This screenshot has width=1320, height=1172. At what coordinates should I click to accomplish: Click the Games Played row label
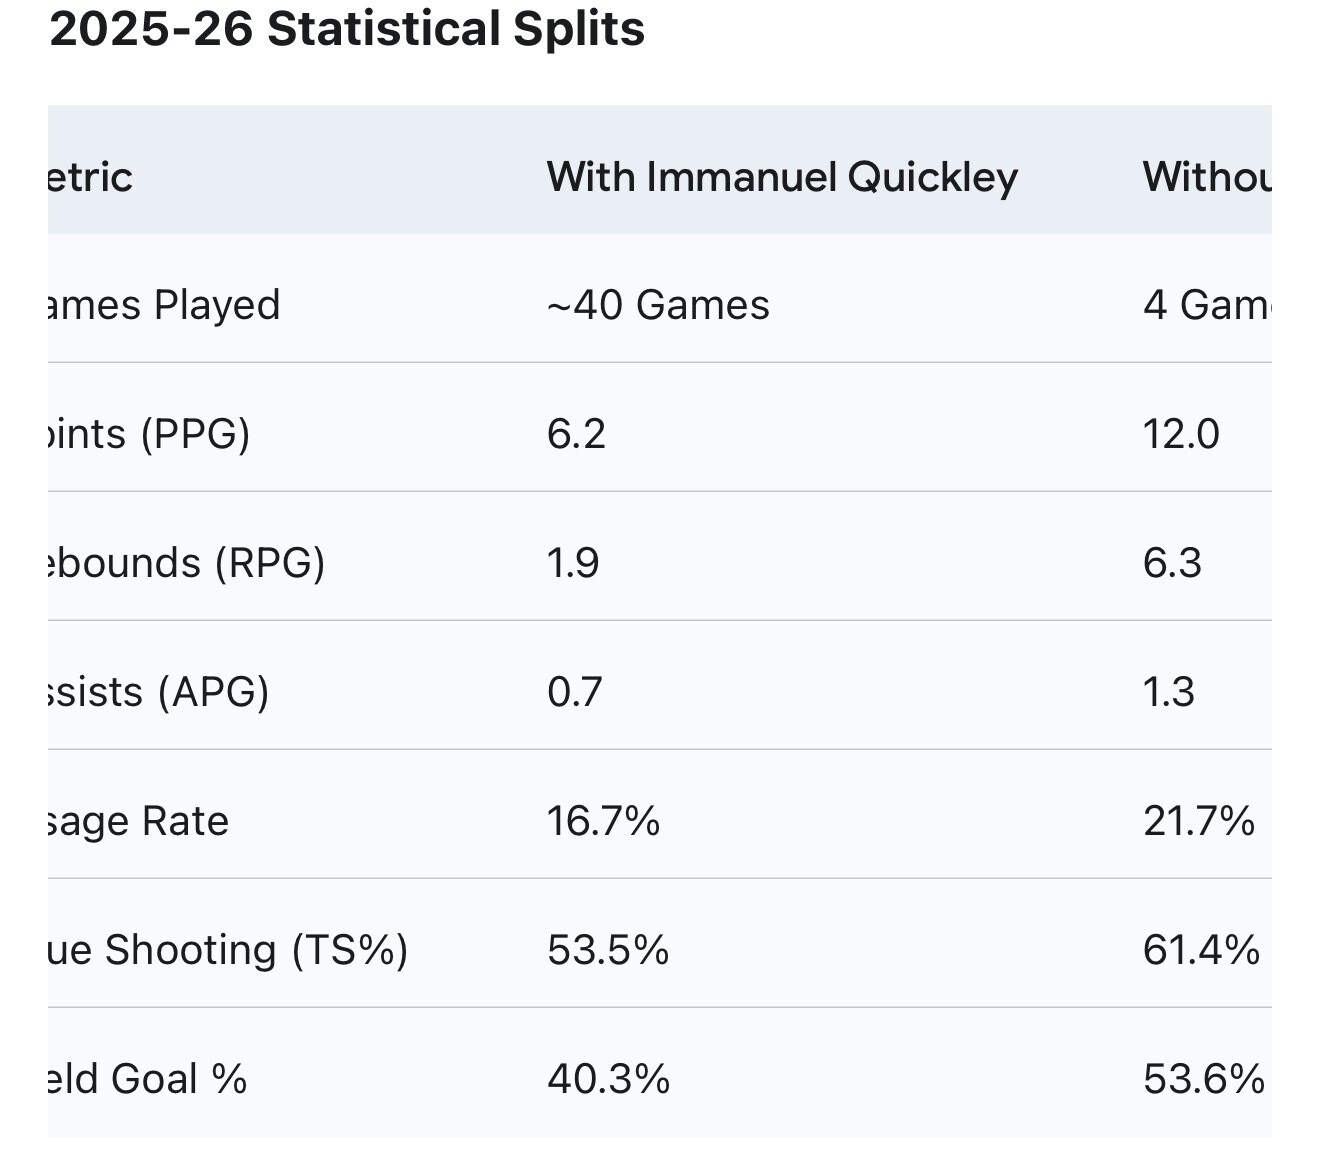coord(164,305)
